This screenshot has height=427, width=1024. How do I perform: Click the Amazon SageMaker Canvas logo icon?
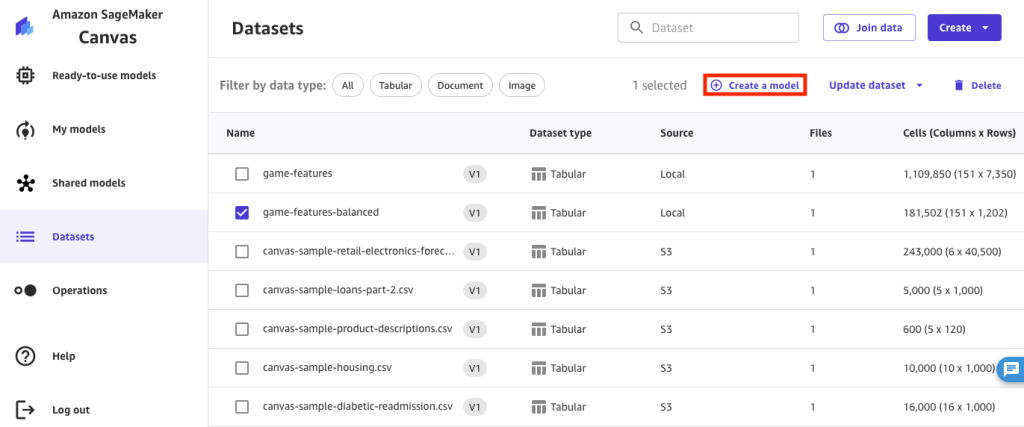(x=24, y=27)
